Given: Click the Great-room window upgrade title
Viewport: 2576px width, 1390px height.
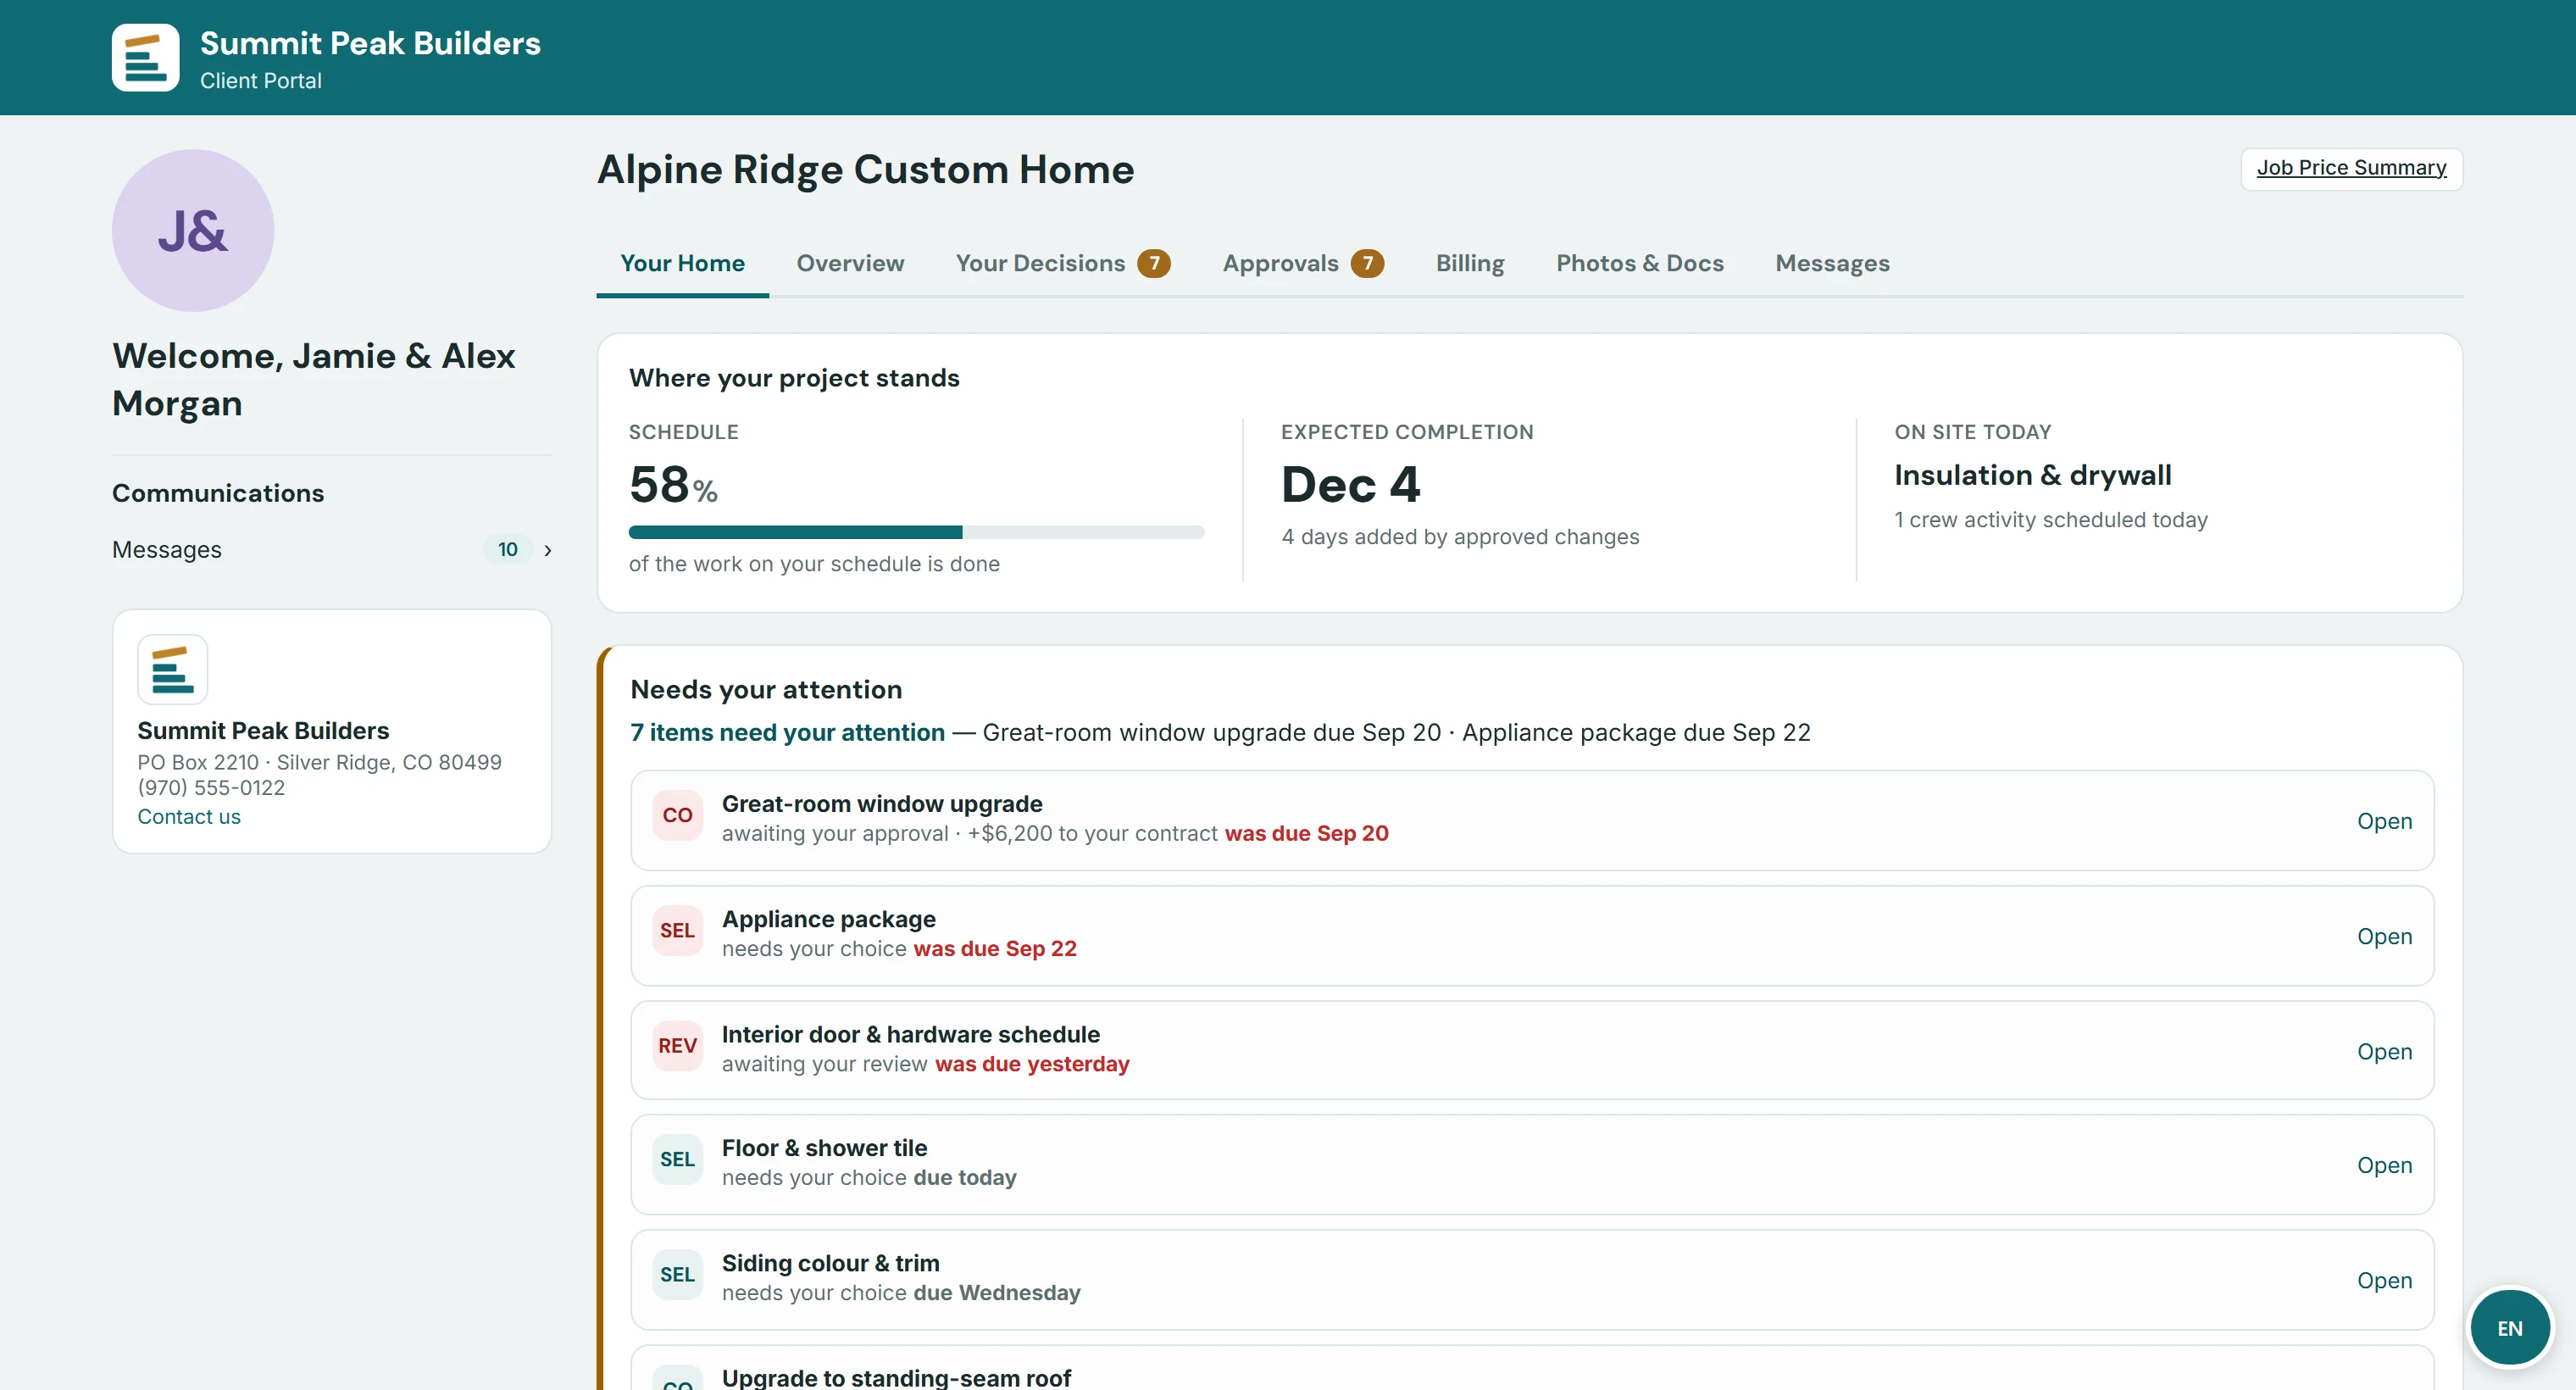Looking at the screenshot, I should coord(882,804).
